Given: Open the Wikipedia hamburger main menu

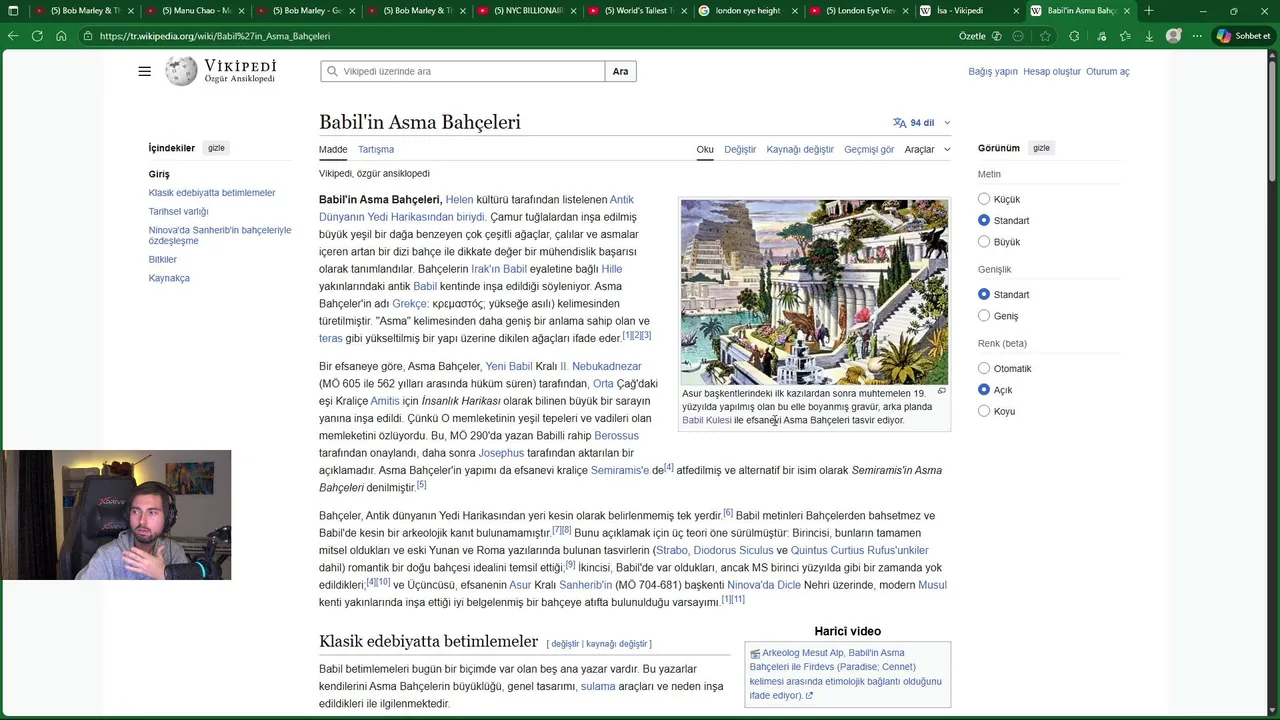Looking at the screenshot, I should click(145, 71).
